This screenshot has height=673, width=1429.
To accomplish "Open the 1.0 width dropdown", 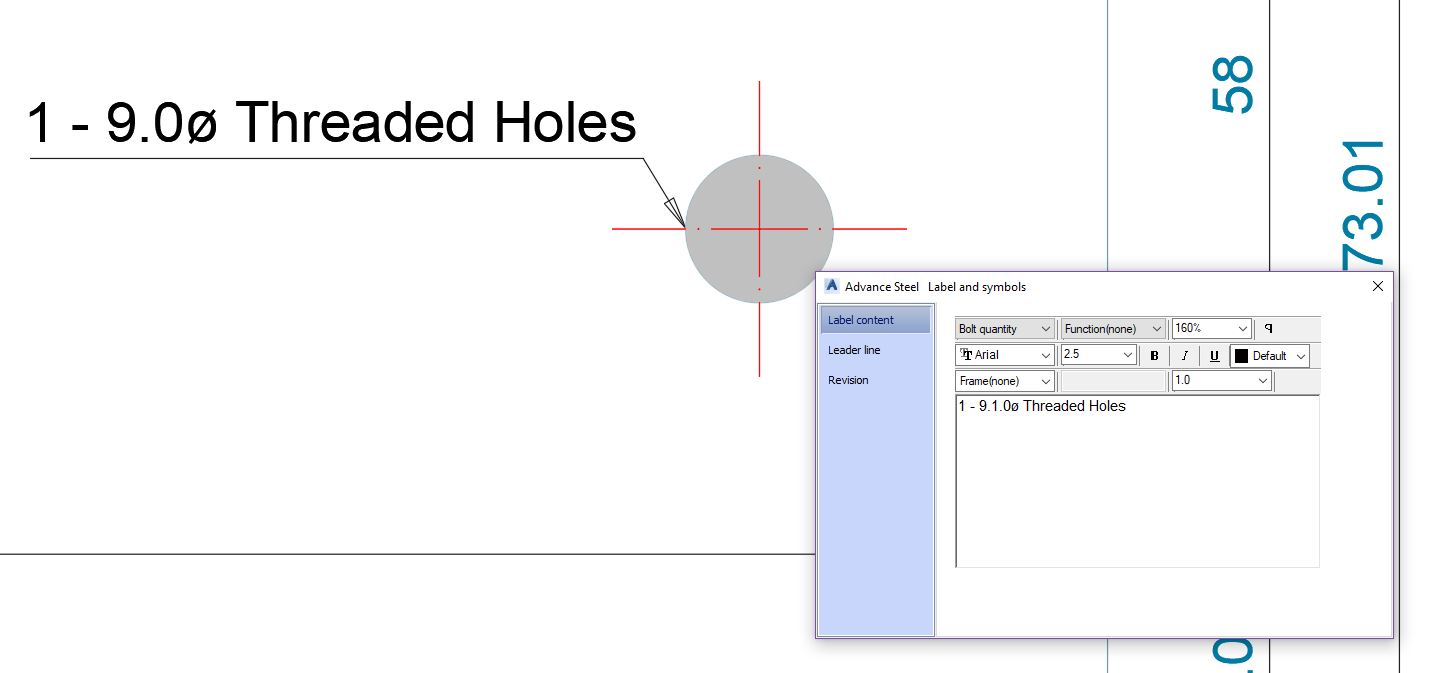I will [x=1262, y=381].
